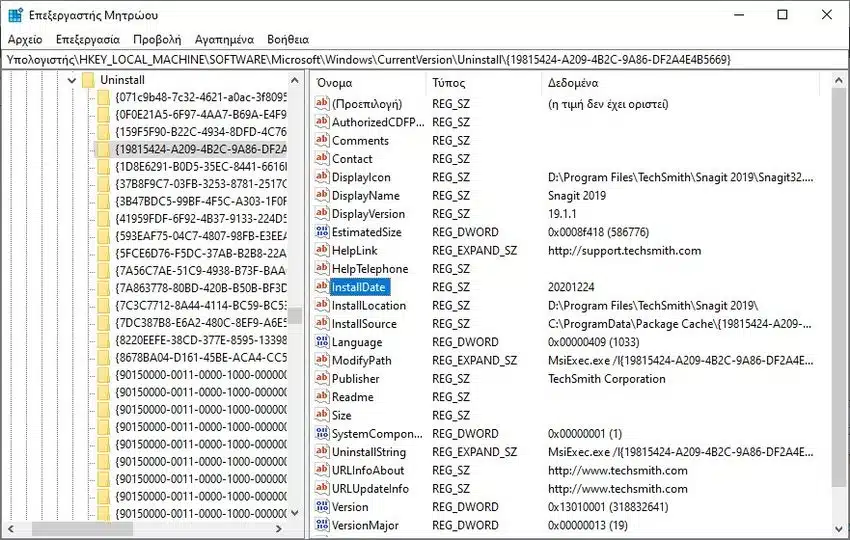Open the Αρχείο menu

25,39
